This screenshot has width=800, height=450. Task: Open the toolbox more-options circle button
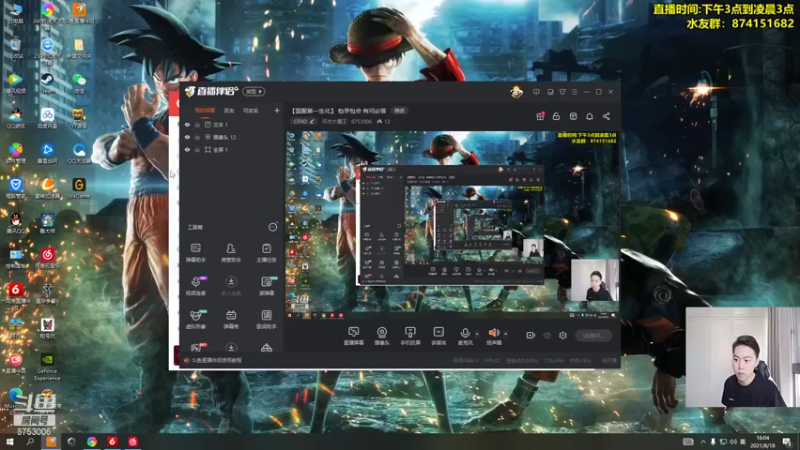tap(273, 227)
